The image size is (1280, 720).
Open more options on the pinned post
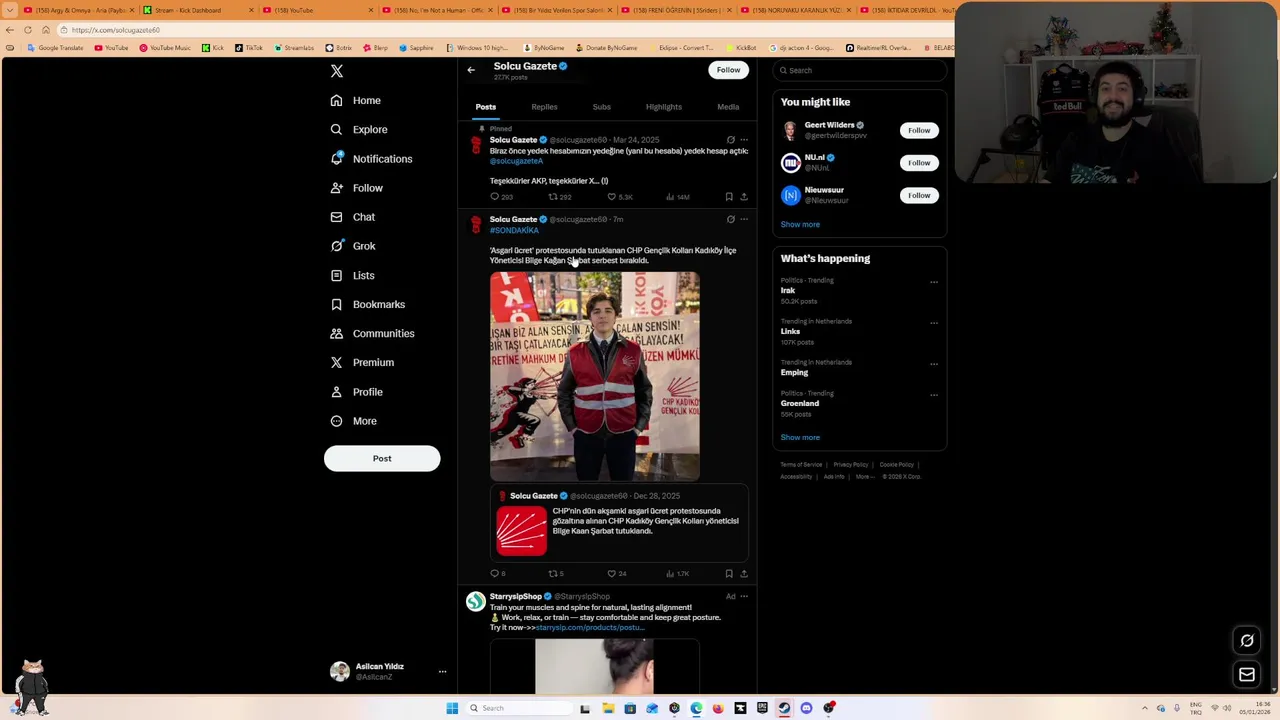[x=743, y=140]
